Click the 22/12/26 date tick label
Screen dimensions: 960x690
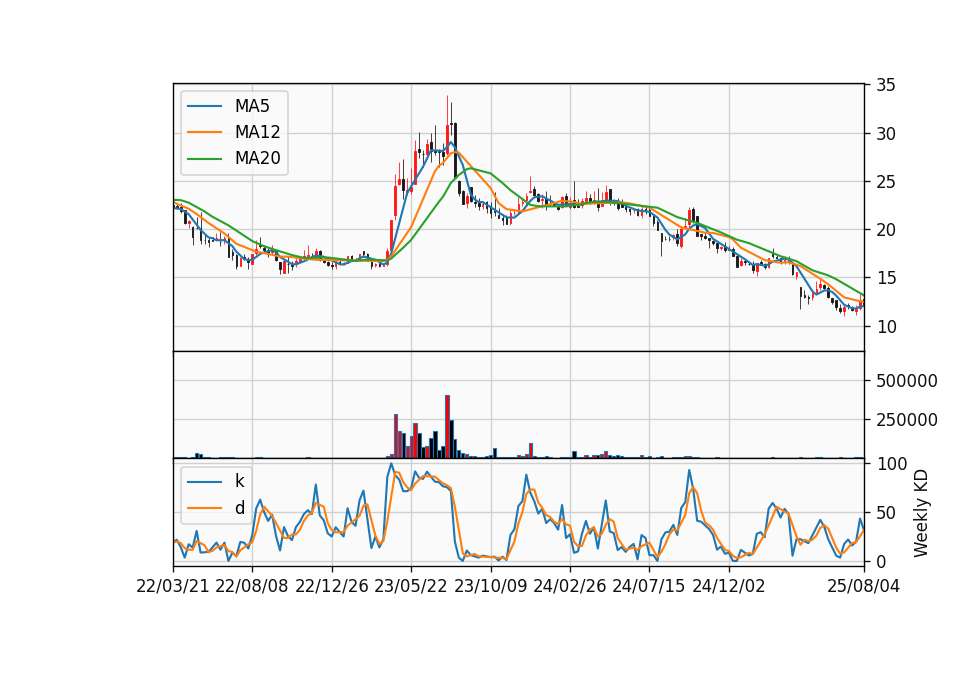pyautogui.click(x=332, y=586)
